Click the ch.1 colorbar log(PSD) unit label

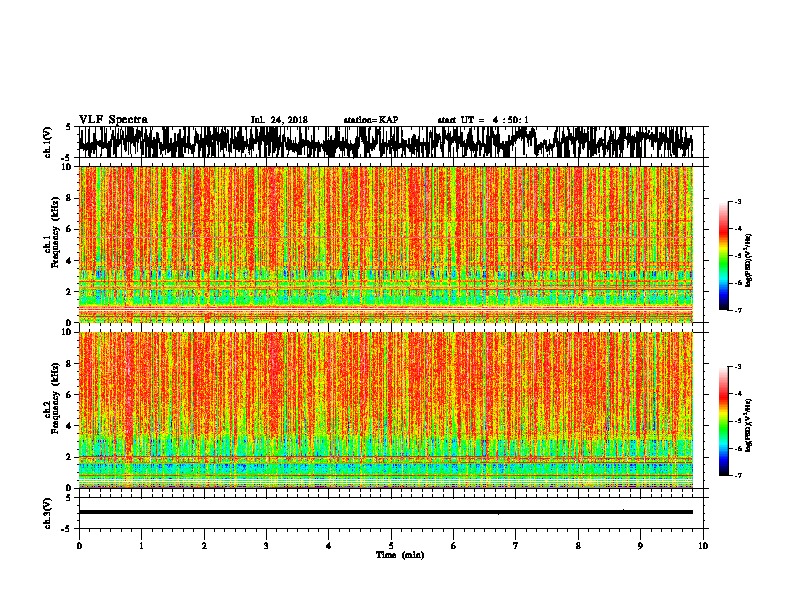click(x=749, y=260)
